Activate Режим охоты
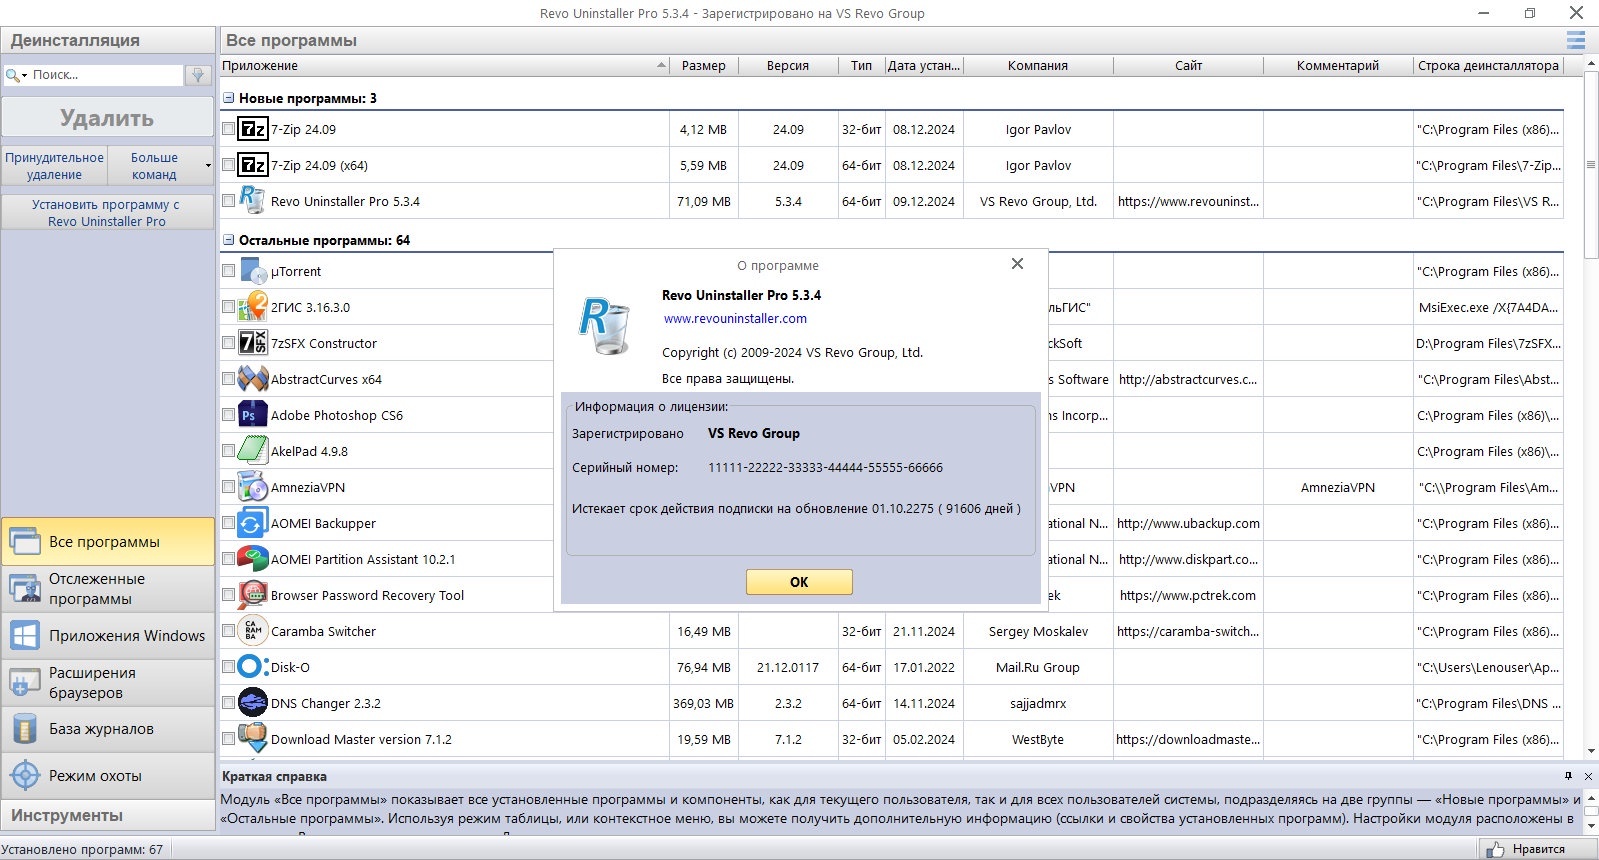1599x860 pixels. coord(108,776)
